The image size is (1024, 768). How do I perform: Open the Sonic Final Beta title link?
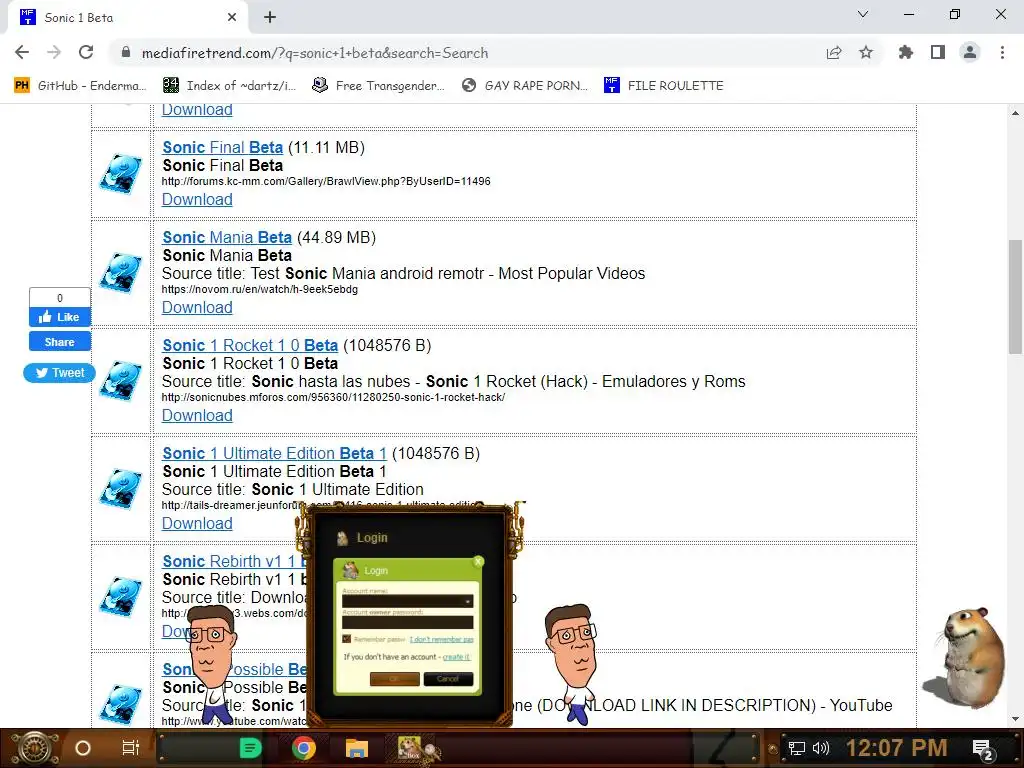(223, 148)
